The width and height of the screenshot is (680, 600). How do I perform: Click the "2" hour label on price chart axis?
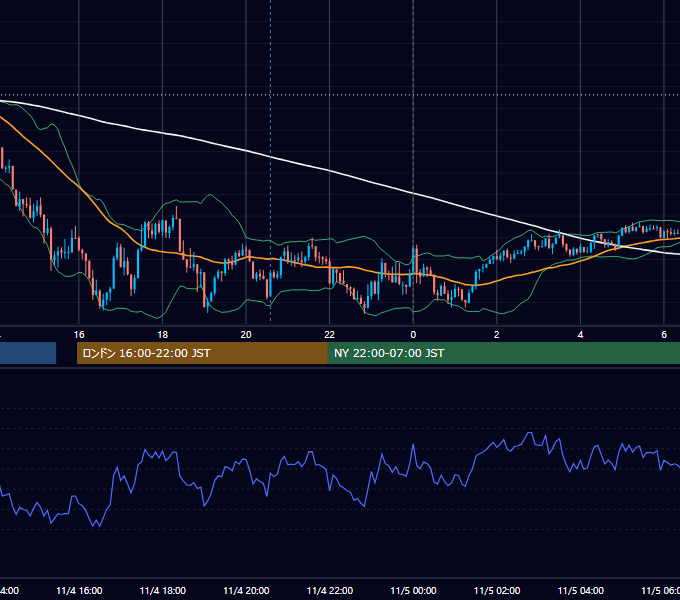(497, 335)
